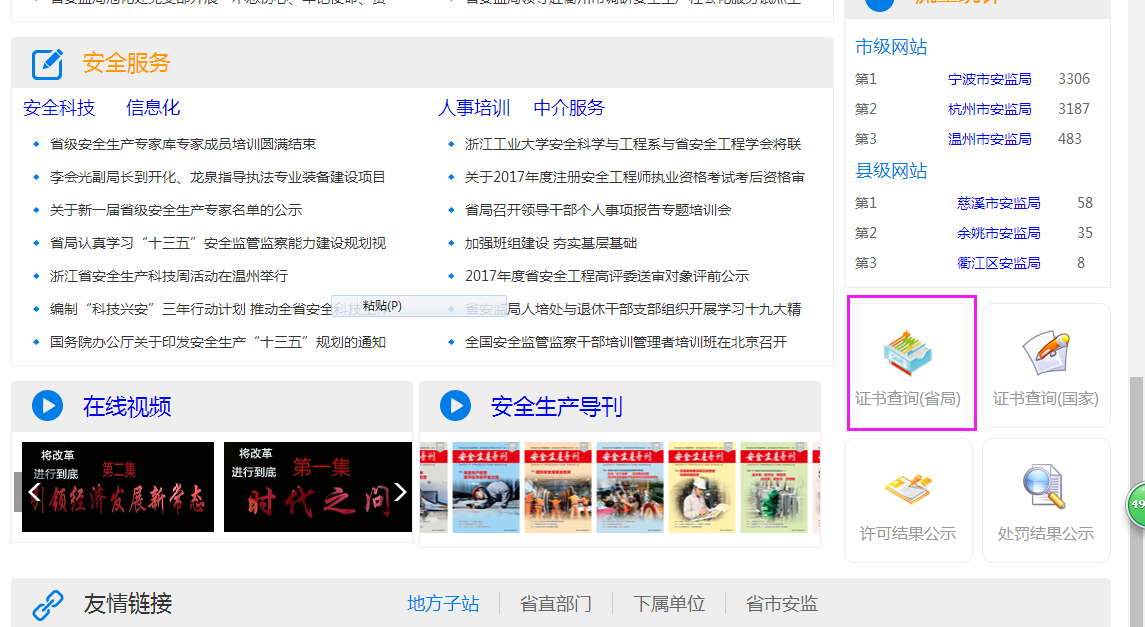Open 慈溪市安监局 site link
Viewport: 1145px width, 627px height.
998,203
